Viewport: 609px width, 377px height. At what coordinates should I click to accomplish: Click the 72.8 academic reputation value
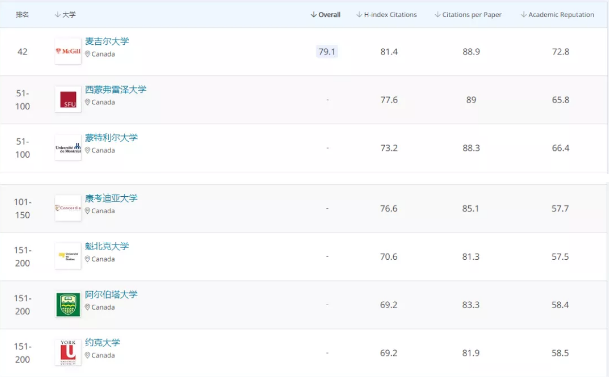[560, 52]
